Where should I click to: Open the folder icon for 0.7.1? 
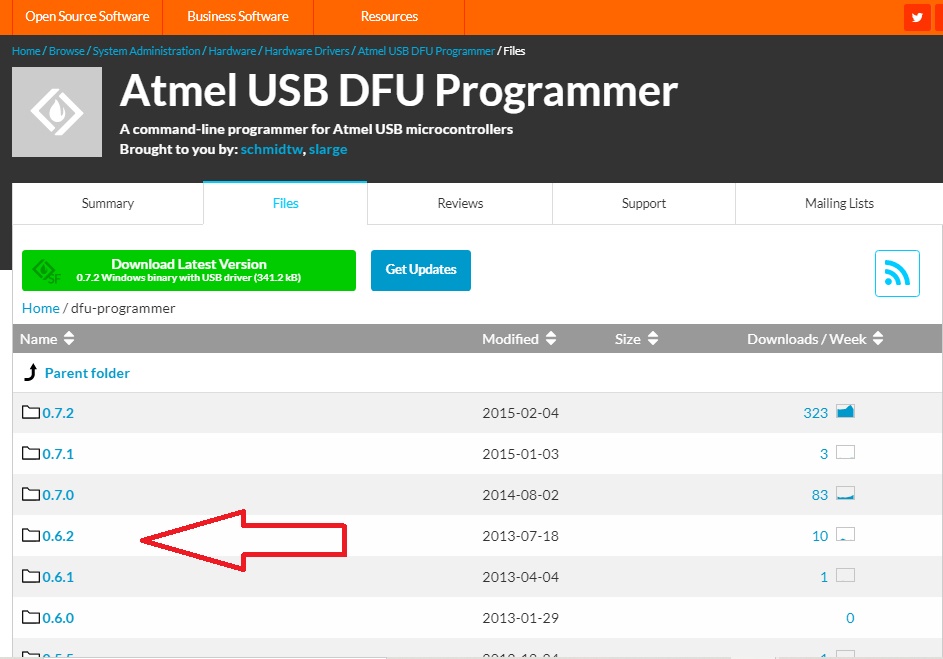tap(31, 453)
